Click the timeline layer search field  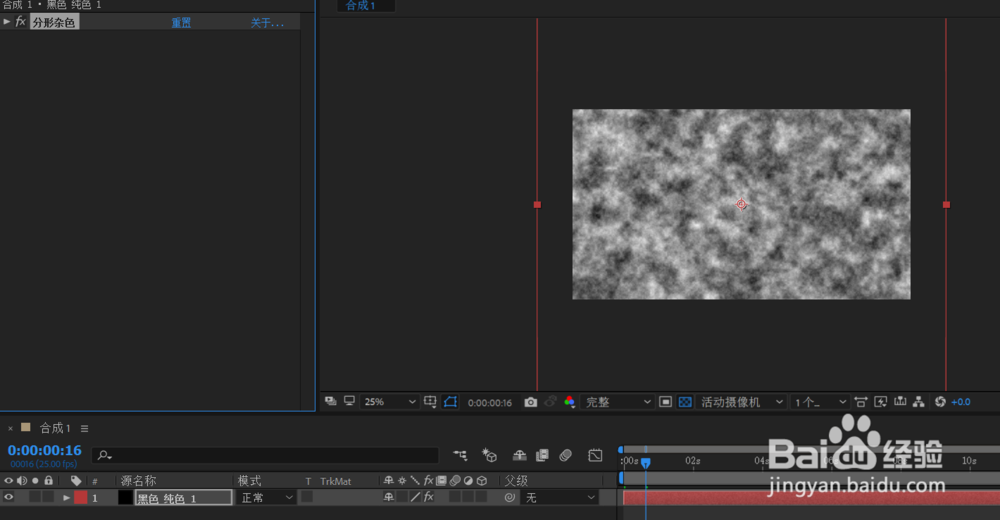click(265, 456)
